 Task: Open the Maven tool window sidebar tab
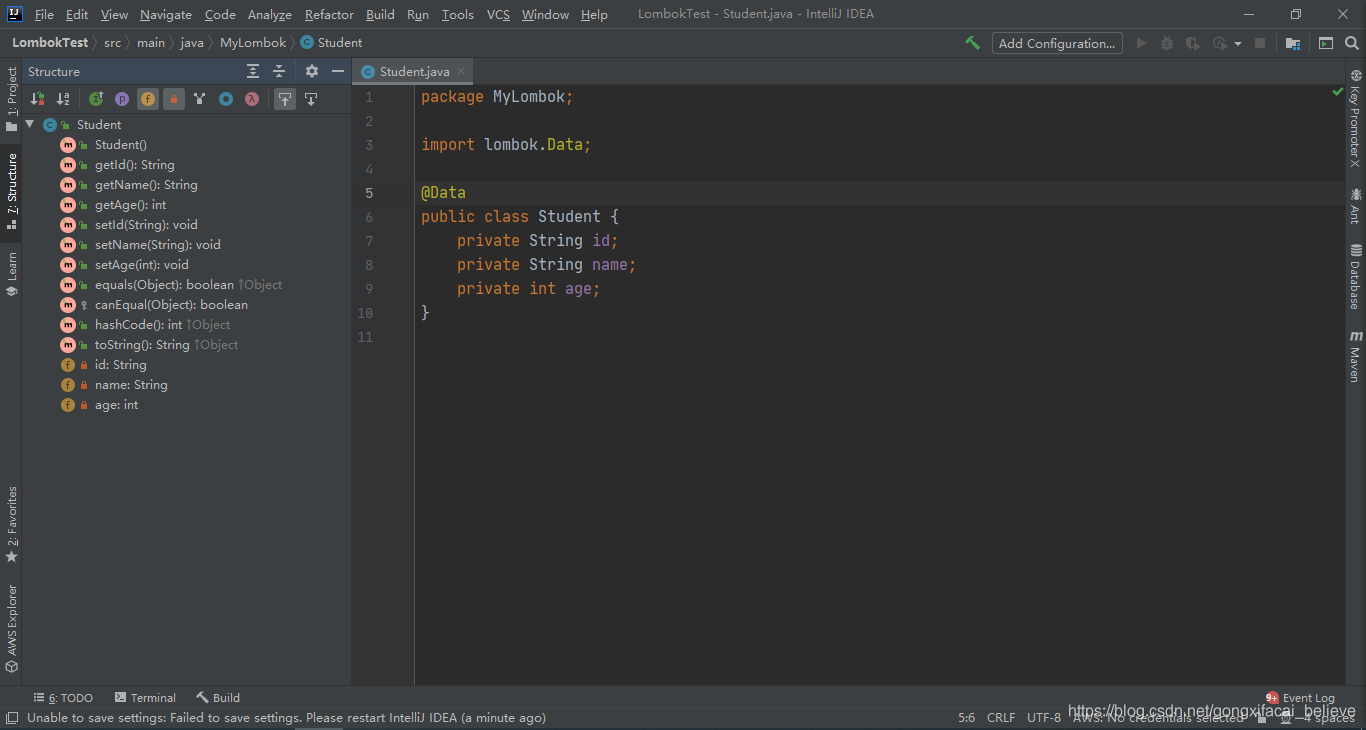1355,356
